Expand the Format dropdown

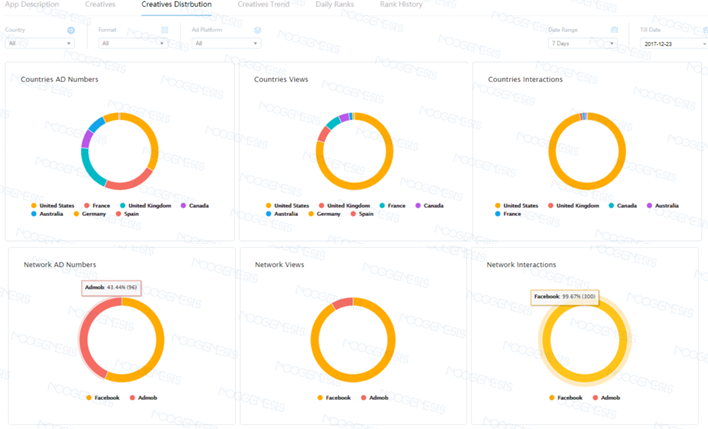(132, 43)
